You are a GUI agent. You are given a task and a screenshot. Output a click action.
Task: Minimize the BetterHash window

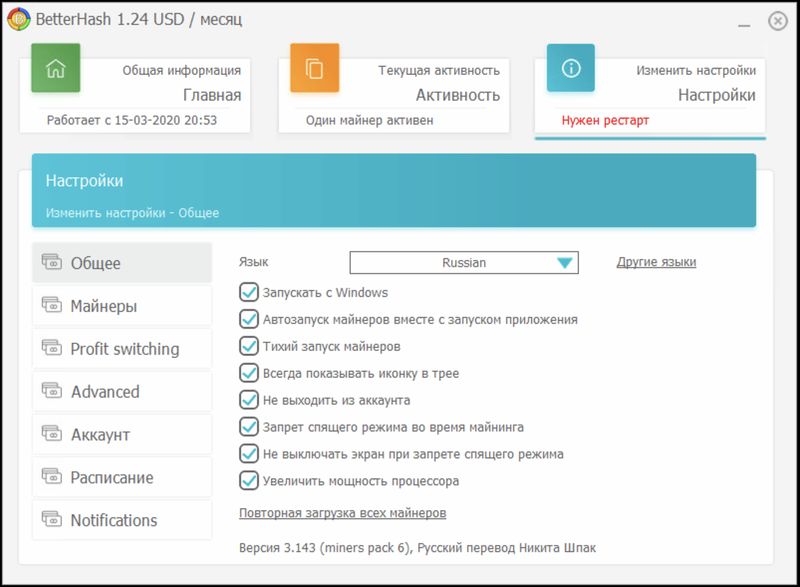tap(742, 21)
